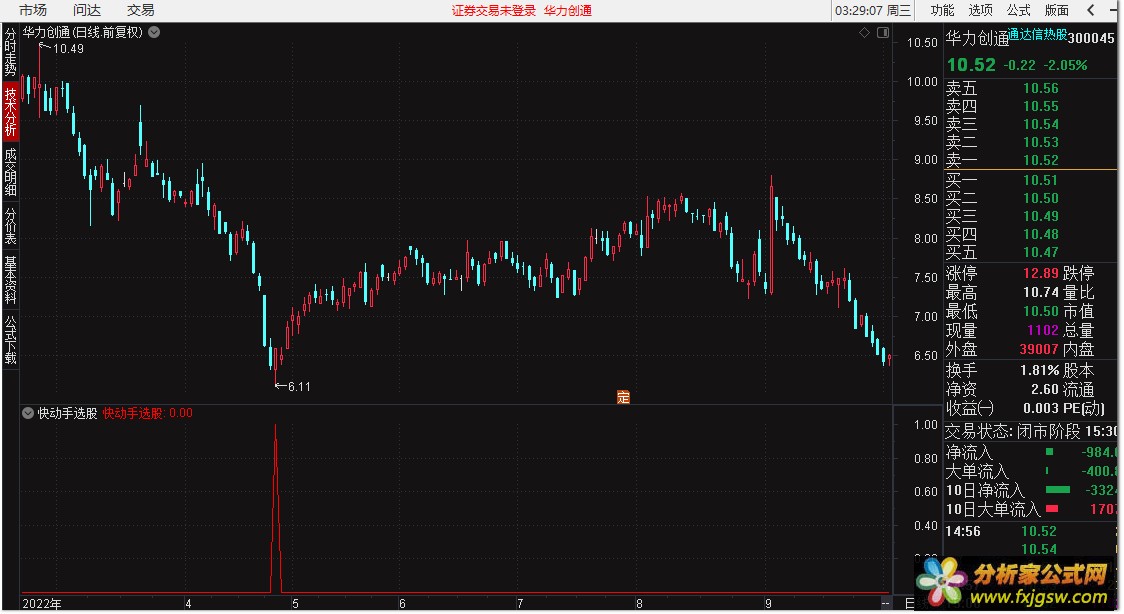The image size is (1124, 614).
Task: Click the 卖一 price 10.52
Action: [x=1041, y=160]
